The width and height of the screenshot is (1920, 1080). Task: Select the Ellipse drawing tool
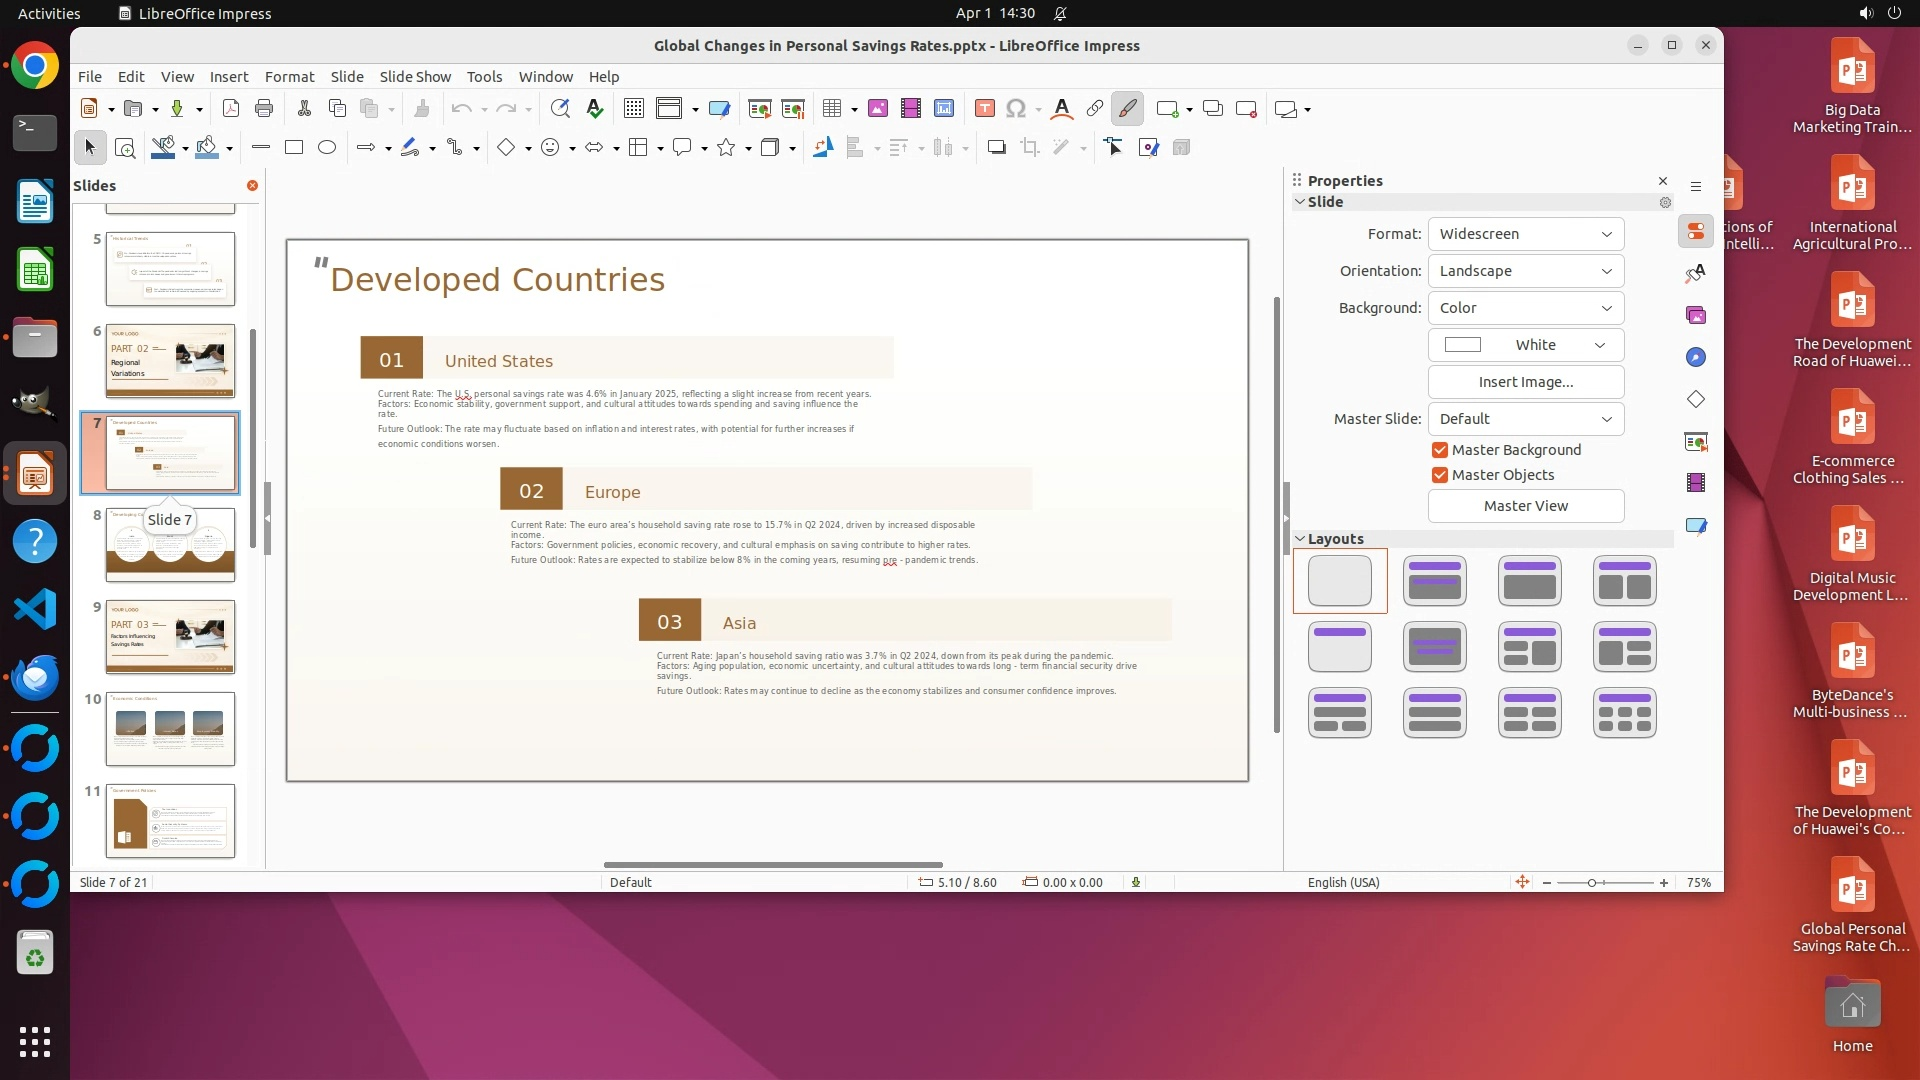coord(327,148)
